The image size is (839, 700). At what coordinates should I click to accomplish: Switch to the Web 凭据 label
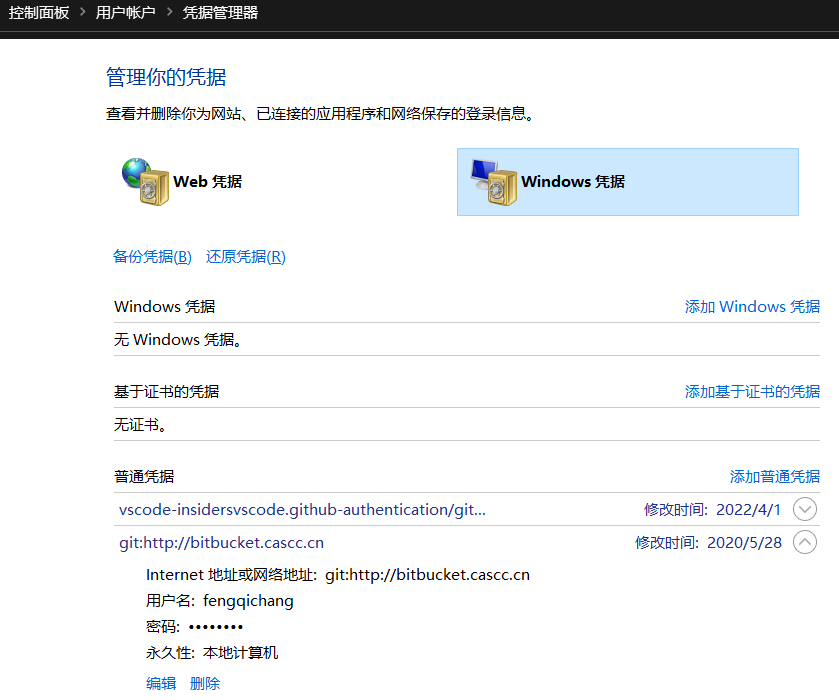208,182
